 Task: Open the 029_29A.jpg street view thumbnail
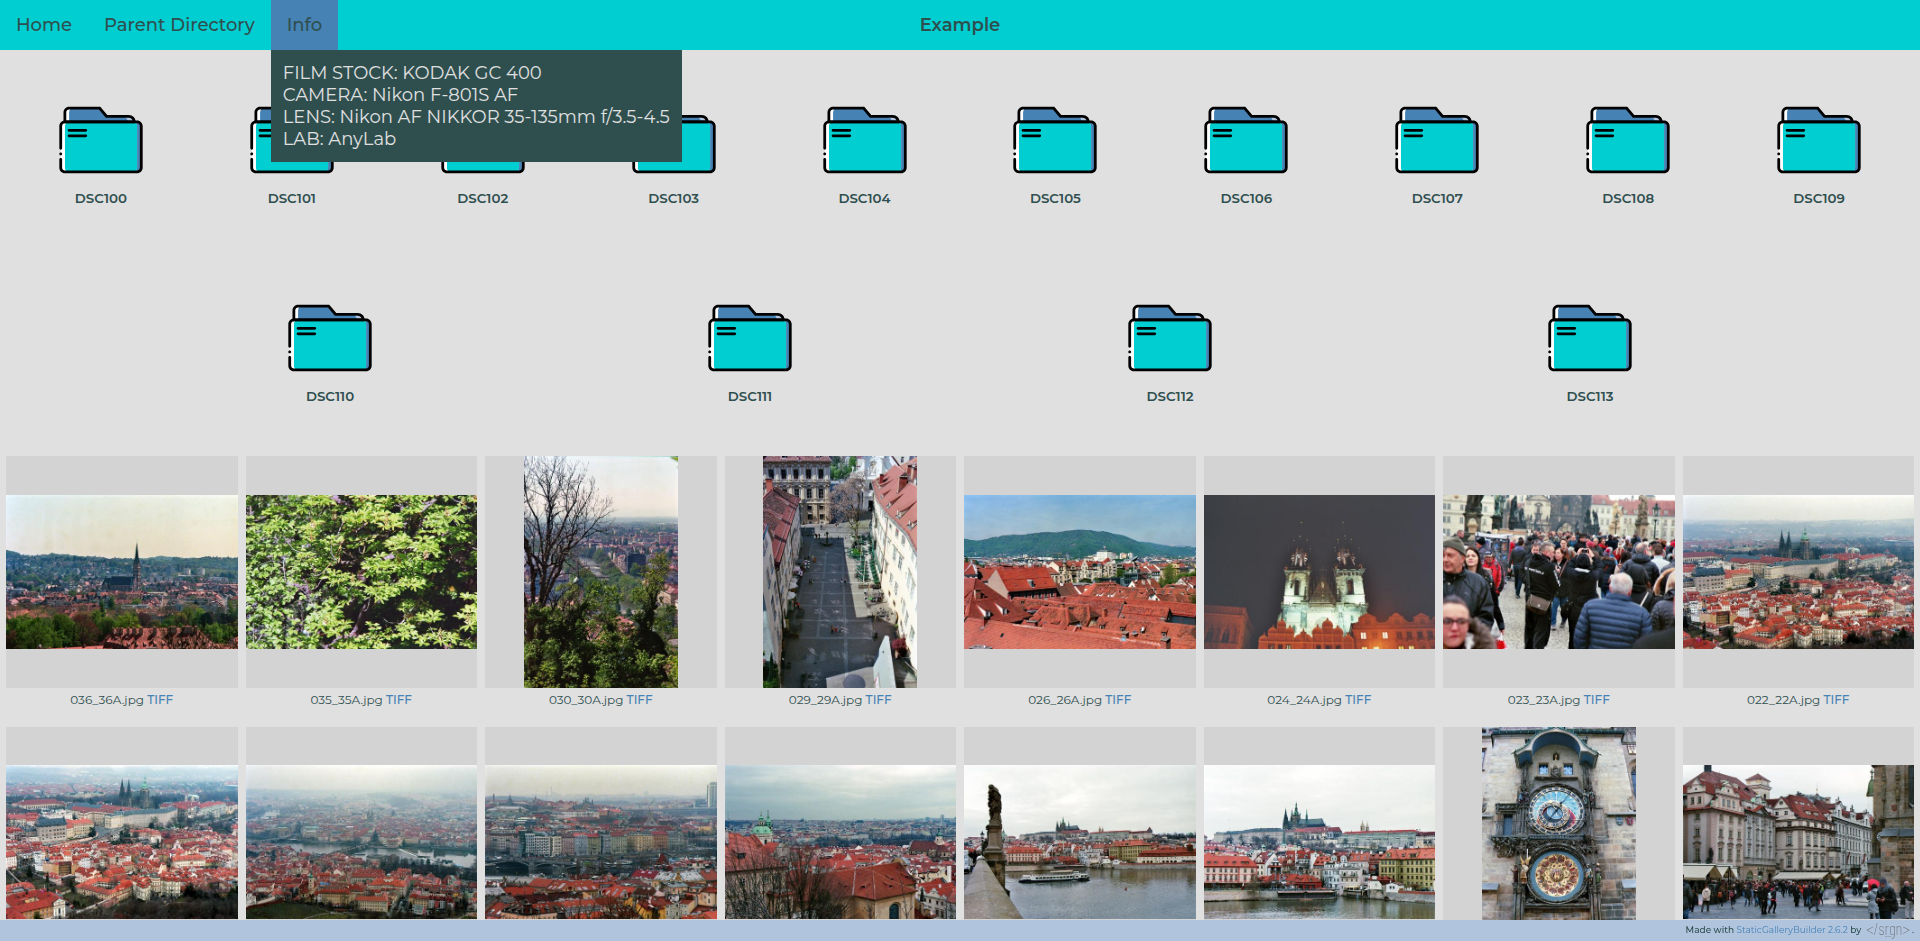840,572
